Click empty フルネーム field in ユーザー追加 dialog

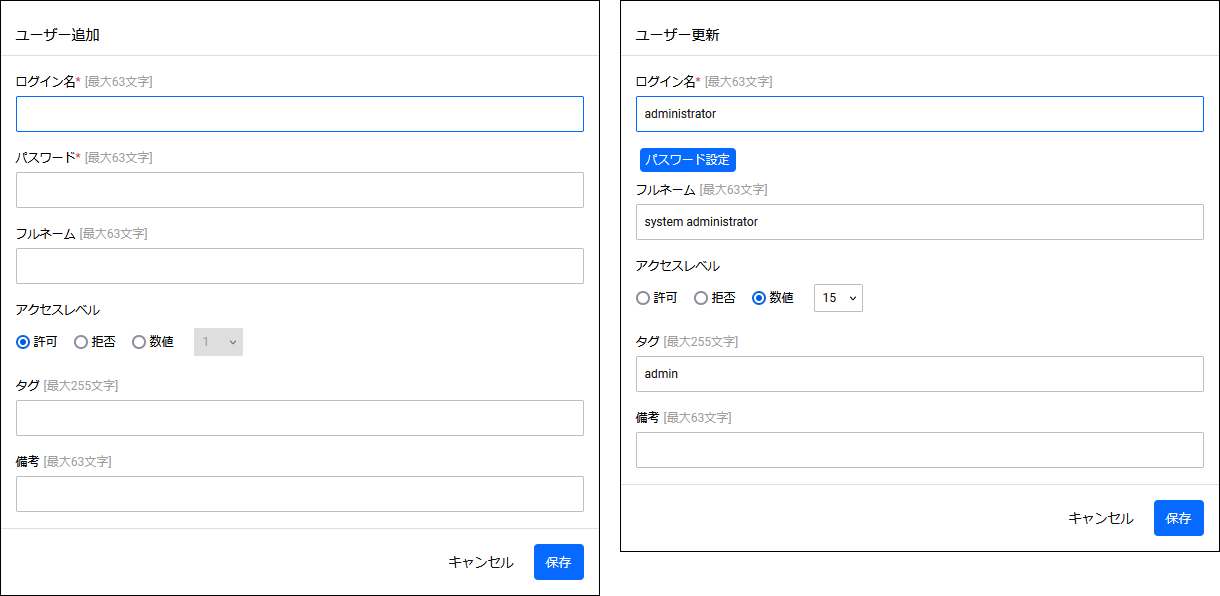coord(300,266)
